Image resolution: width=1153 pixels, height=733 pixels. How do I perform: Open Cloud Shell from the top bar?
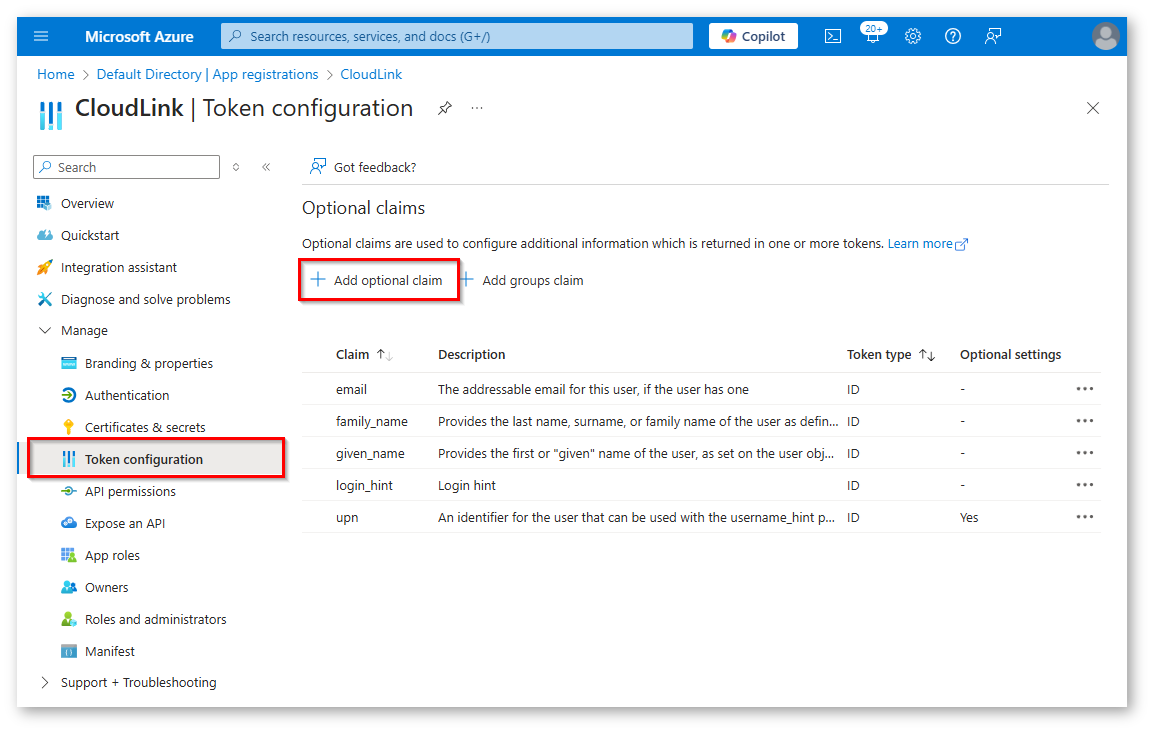click(832, 36)
